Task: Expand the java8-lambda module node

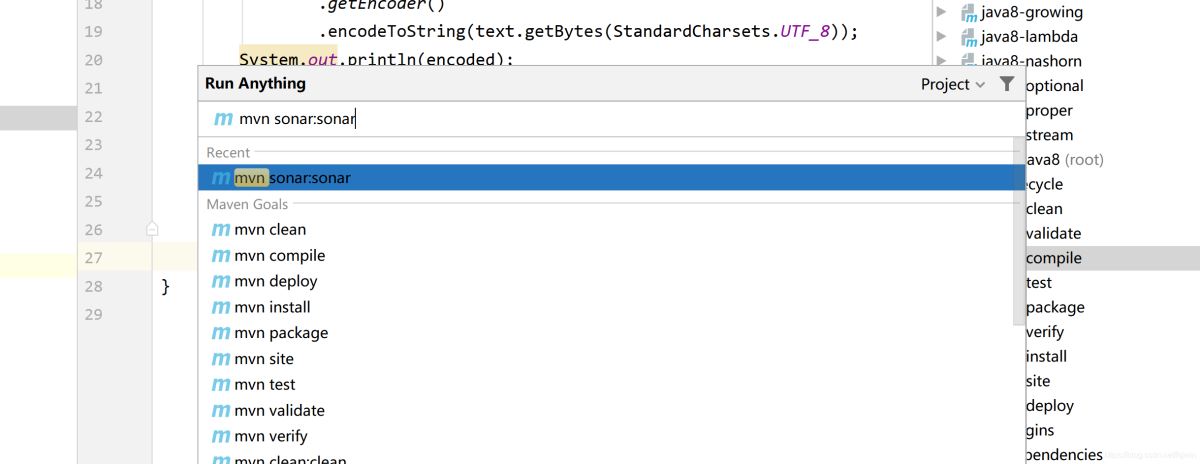Action: click(941, 38)
